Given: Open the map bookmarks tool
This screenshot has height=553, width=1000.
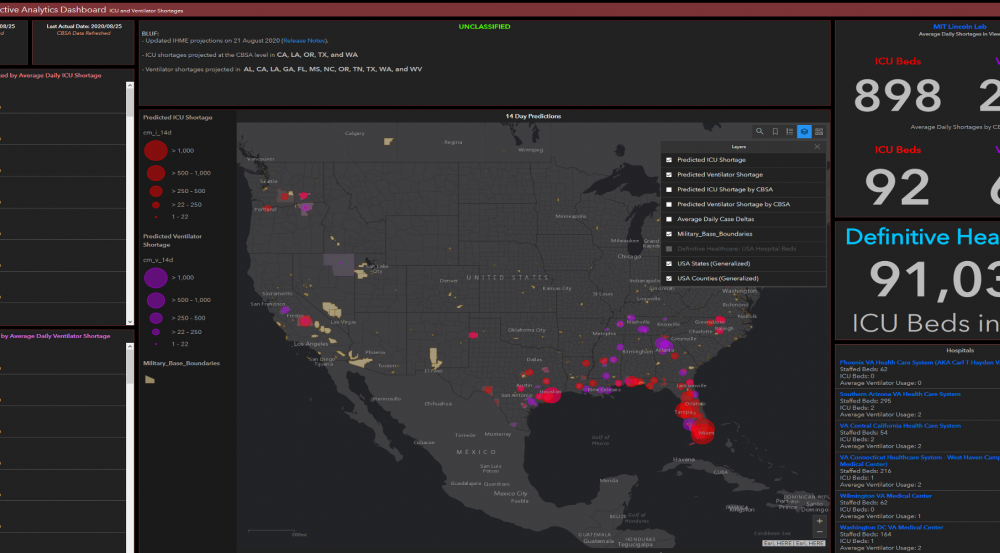Looking at the screenshot, I should 775,131.
